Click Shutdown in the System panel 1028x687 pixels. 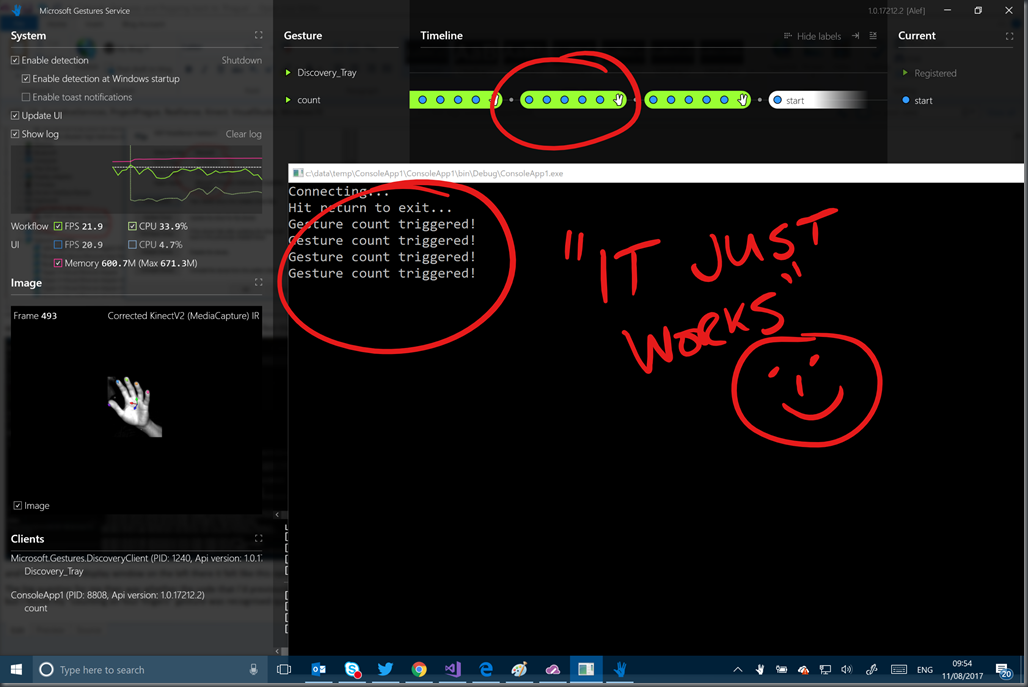(241, 60)
